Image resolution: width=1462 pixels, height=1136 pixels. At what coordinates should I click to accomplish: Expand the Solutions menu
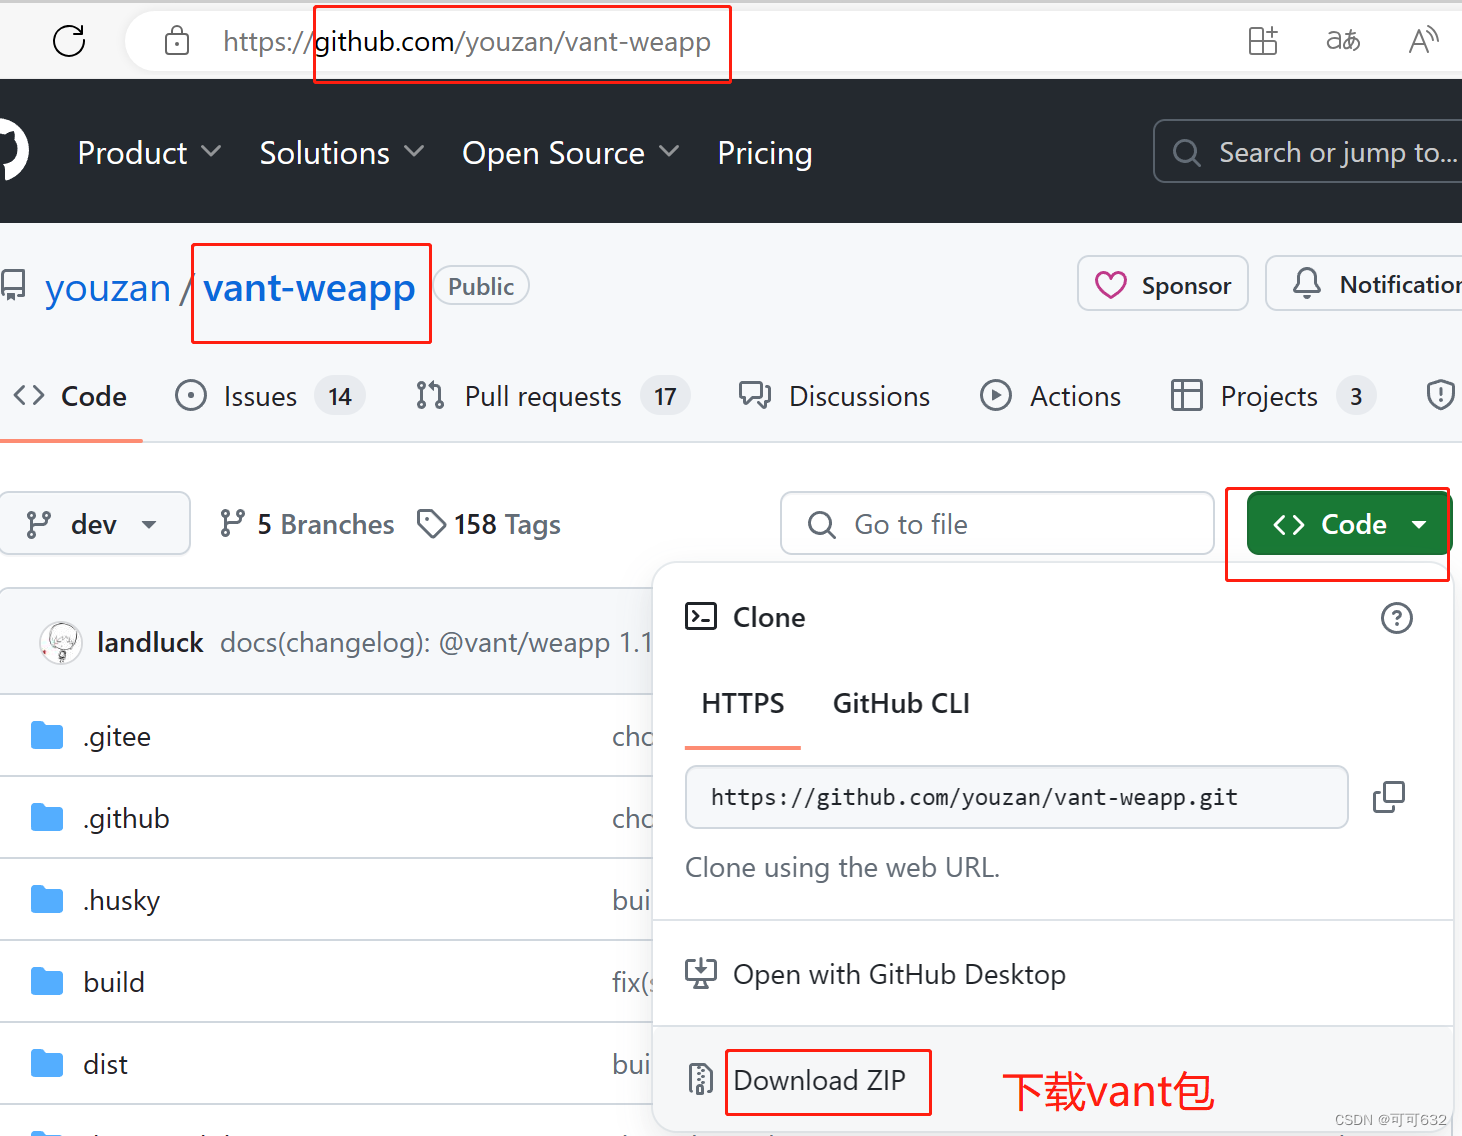[x=342, y=153]
